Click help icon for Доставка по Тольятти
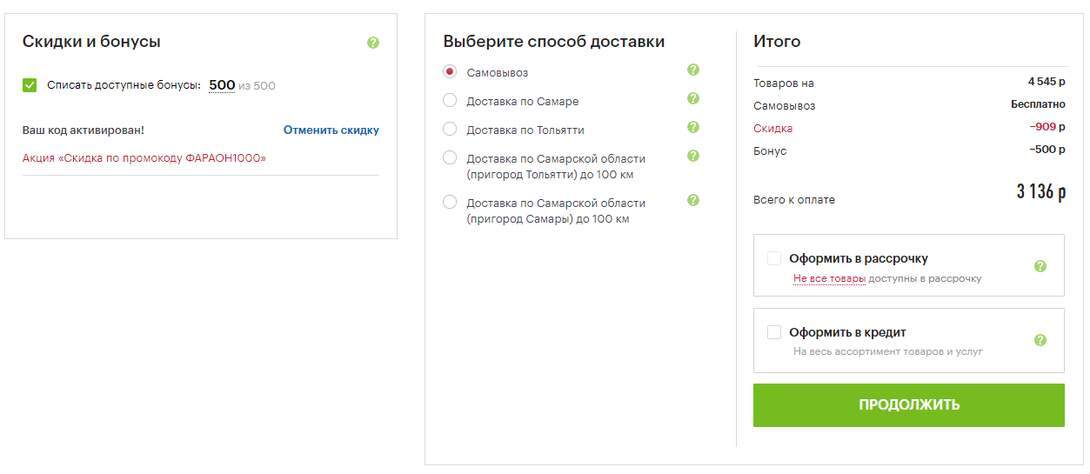Image resolution: width=1090 pixels, height=474 pixels. tap(693, 127)
